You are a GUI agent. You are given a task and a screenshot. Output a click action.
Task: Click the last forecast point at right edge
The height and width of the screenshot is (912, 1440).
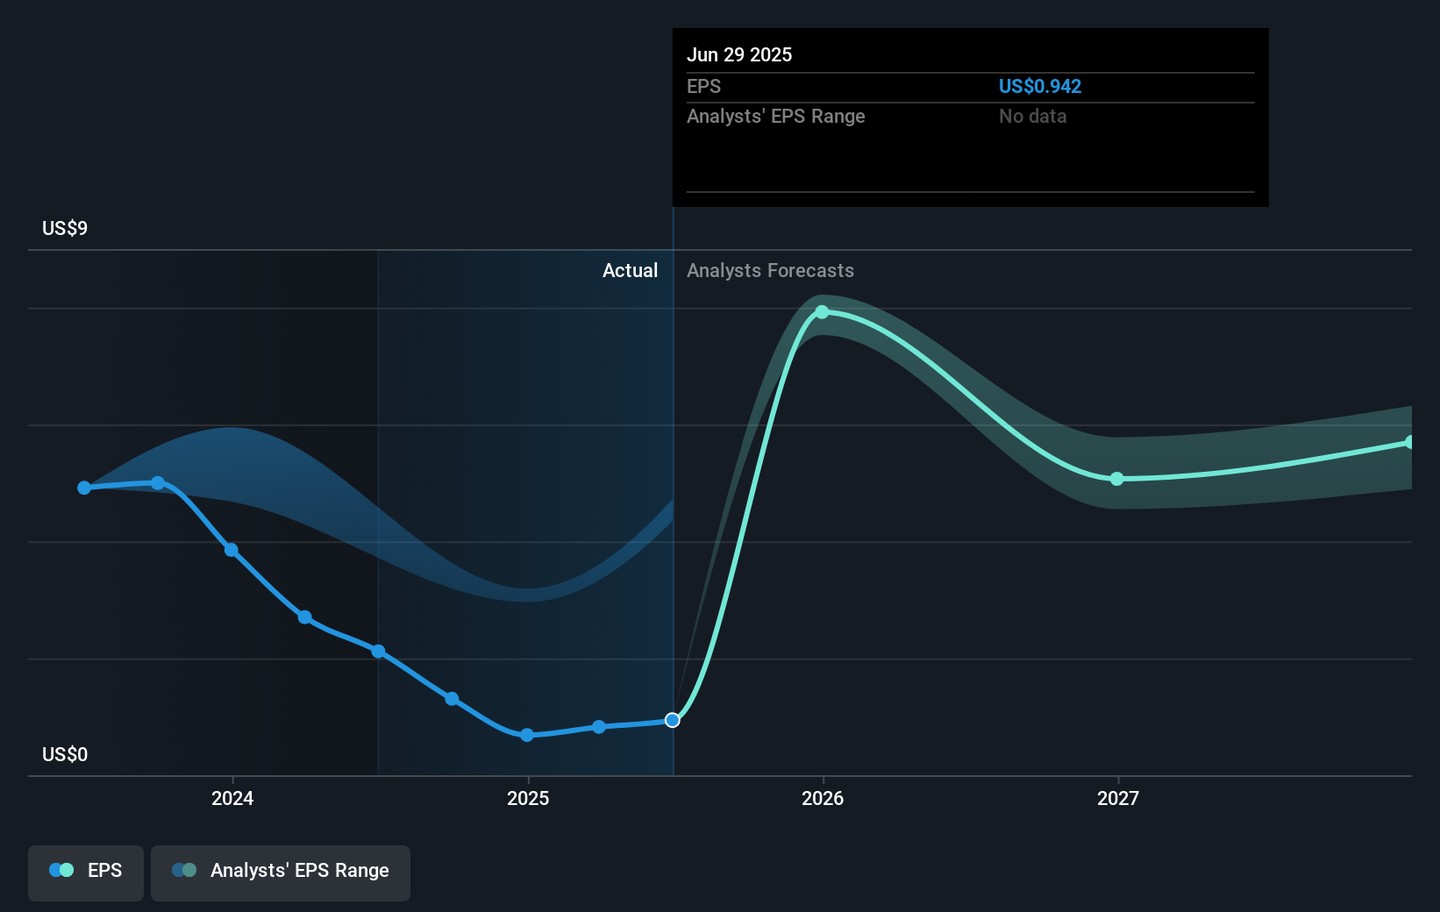[1410, 442]
